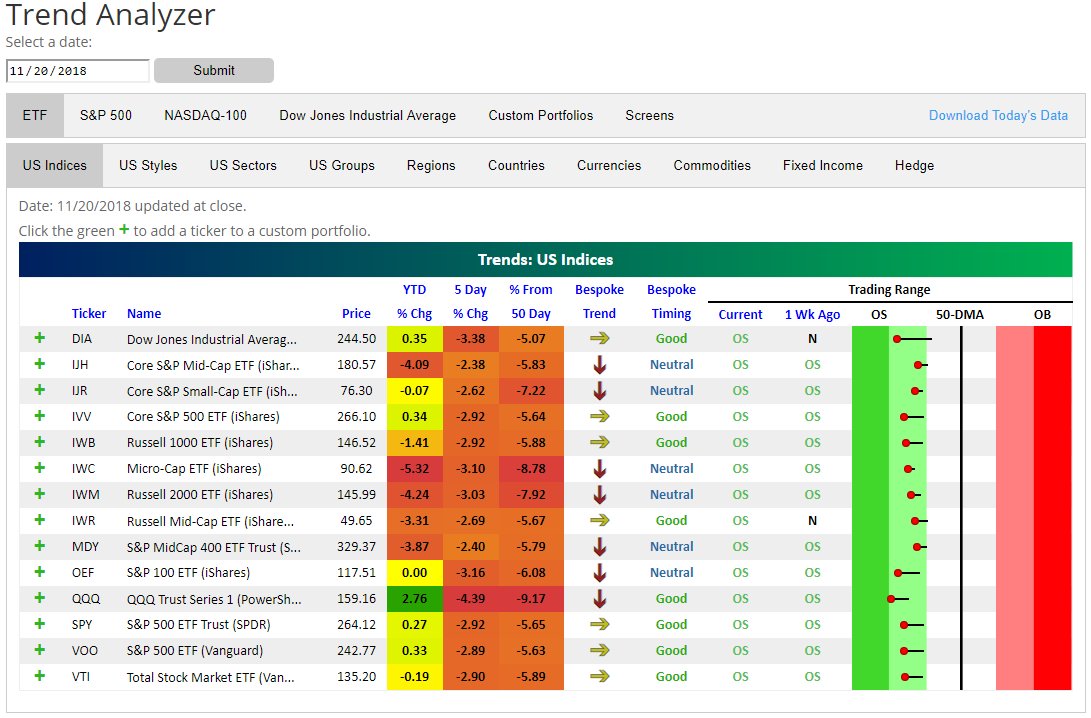This screenshot has height=718, width=1091.
Task: Add IJR ticker using its green plus
Action: click(40, 390)
